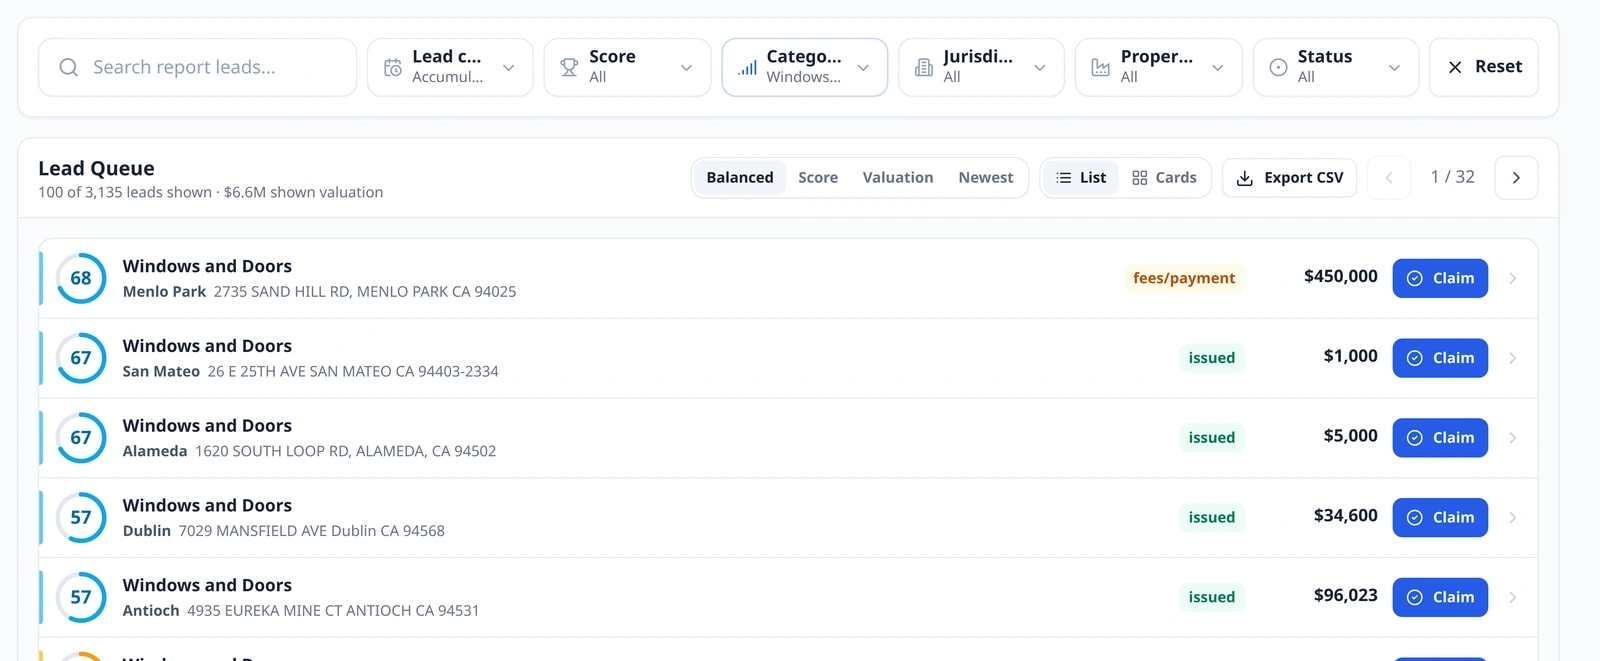Click the search magnifier icon
This screenshot has height=661, width=1600.
pyautogui.click(x=68, y=67)
